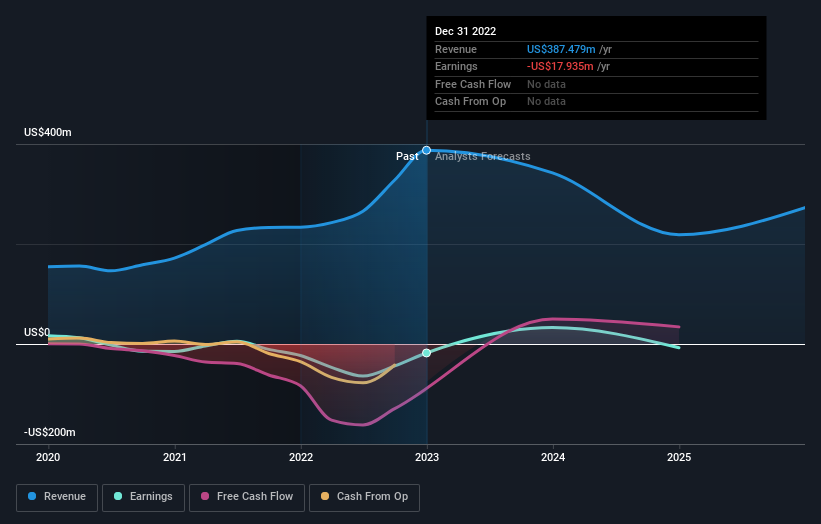Click the Analysts Forecasts label
The width and height of the screenshot is (821, 524).
483,157
